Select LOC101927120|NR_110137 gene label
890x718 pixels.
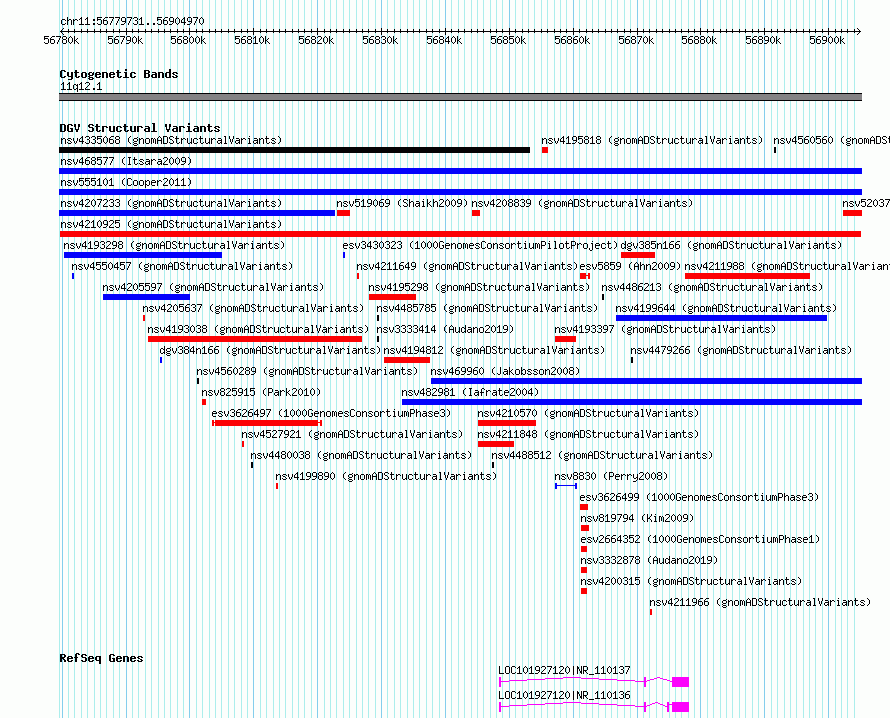click(564, 670)
